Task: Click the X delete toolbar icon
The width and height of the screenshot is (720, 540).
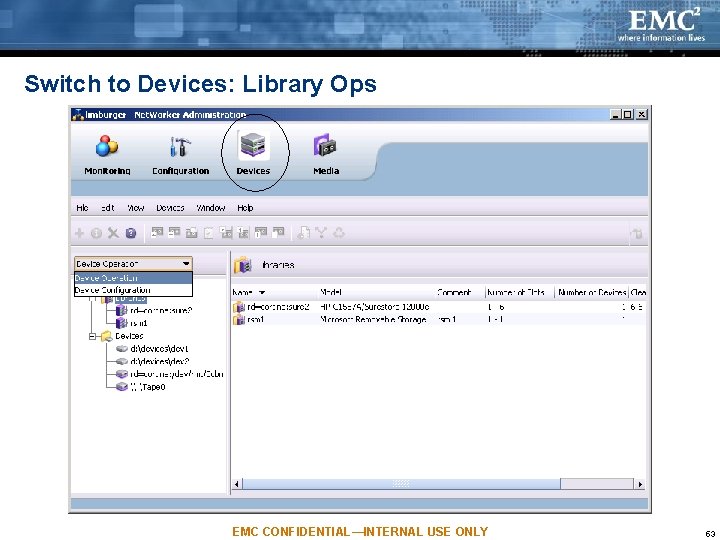Action: pos(113,233)
